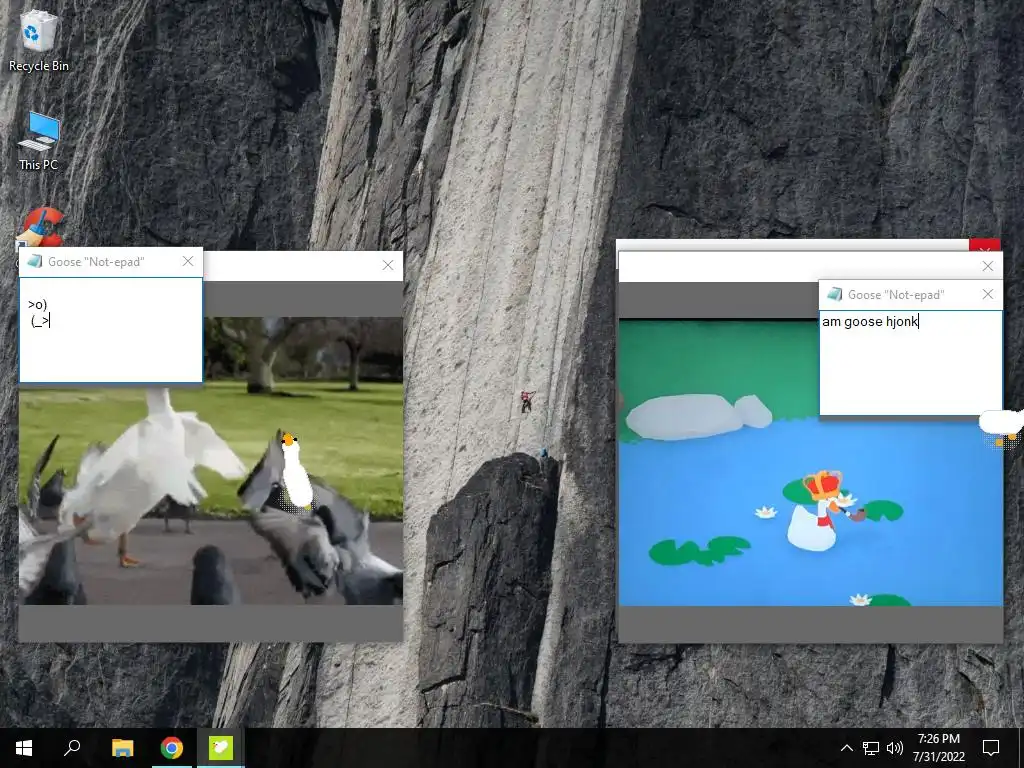
Task: Click the left Goose Not-epad text area
Action: 111,330
